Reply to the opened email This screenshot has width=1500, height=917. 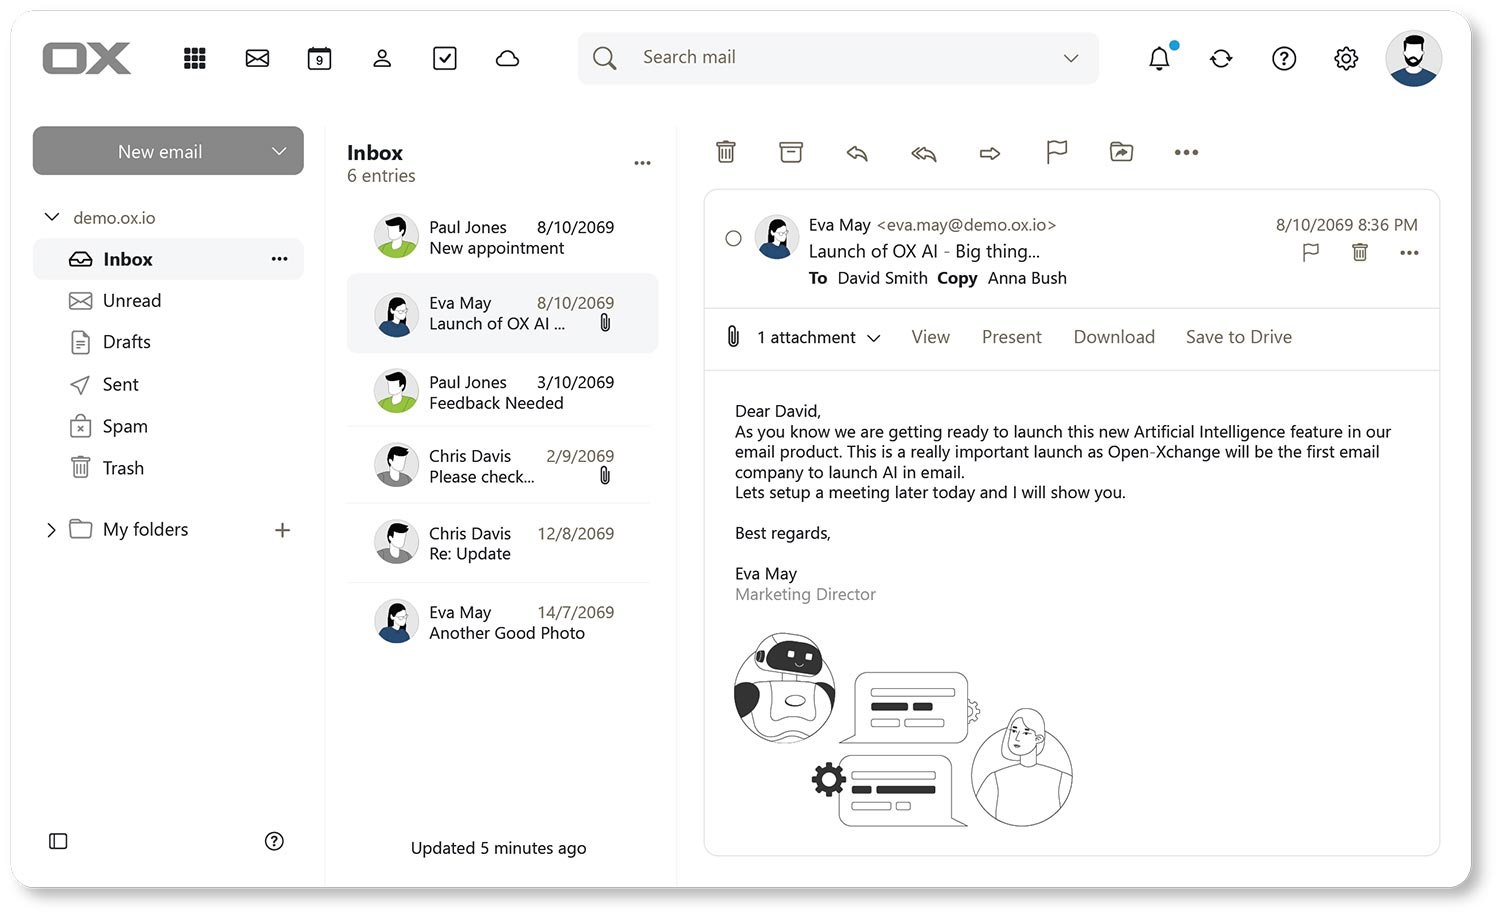(857, 153)
